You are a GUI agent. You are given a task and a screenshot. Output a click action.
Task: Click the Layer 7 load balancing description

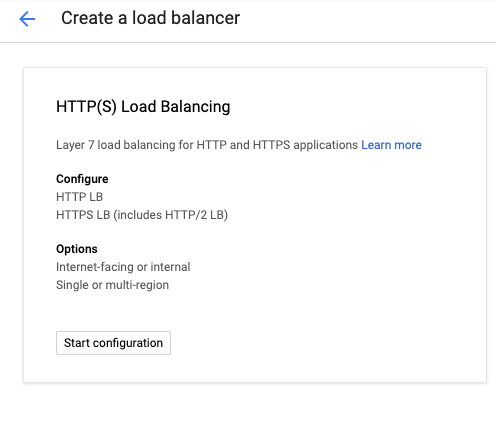point(207,145)
